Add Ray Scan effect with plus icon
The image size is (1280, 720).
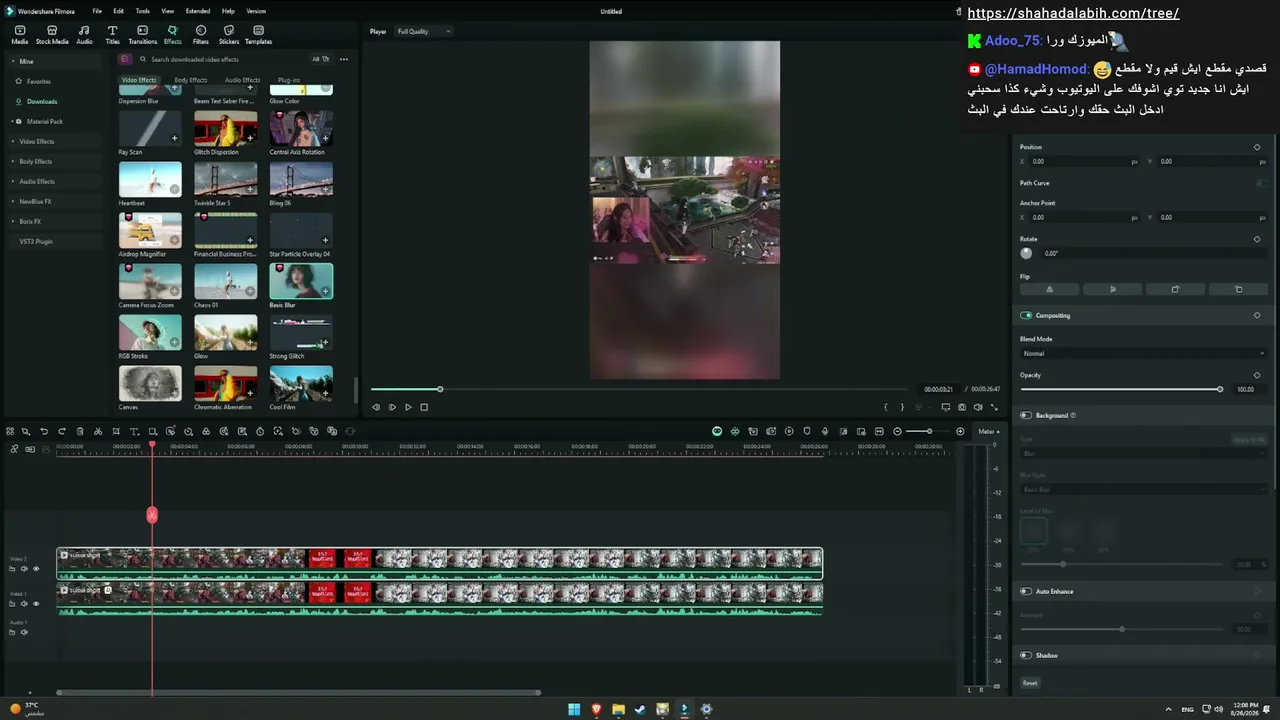tap(174, 139)
